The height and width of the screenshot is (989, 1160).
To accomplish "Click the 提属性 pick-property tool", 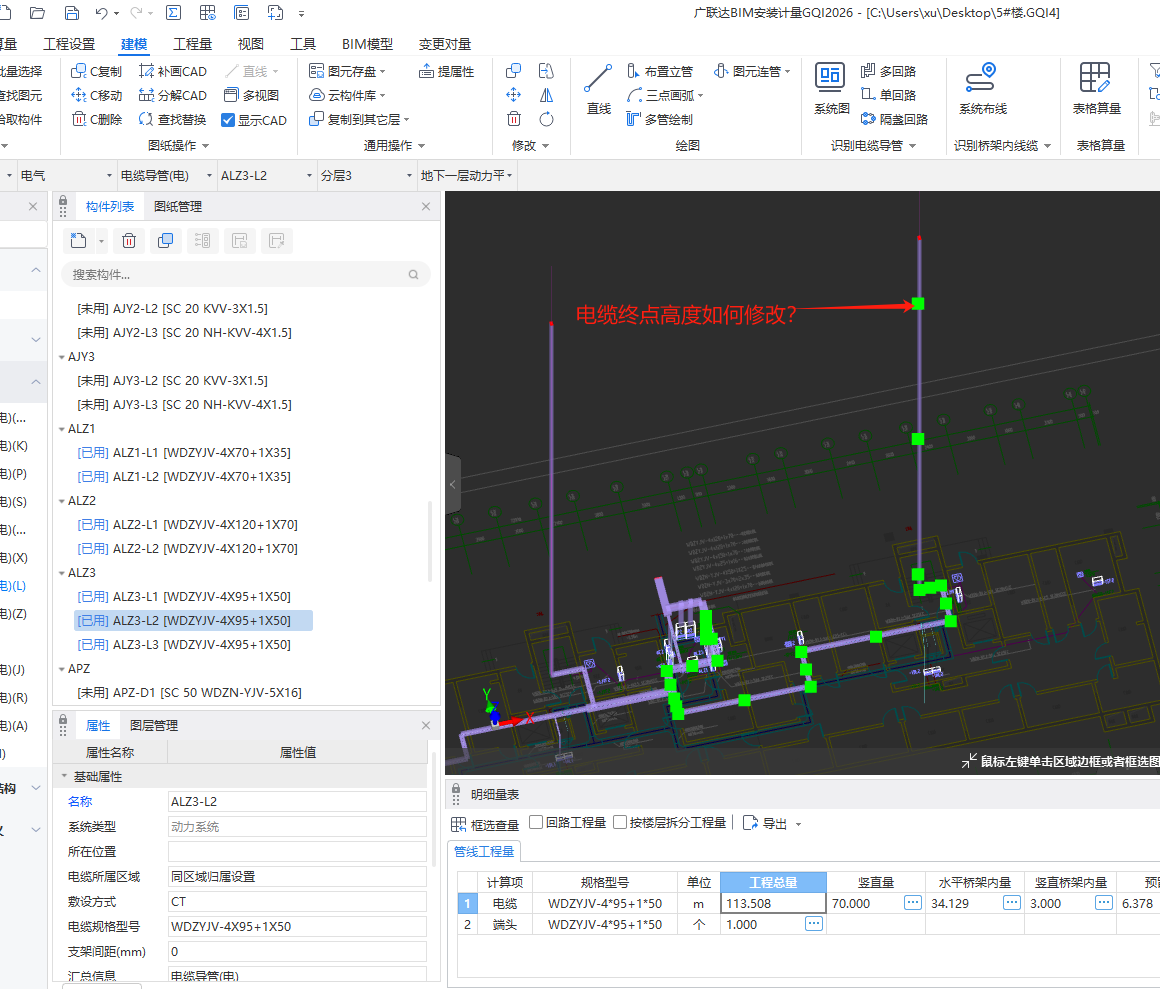I will point(446,71).
